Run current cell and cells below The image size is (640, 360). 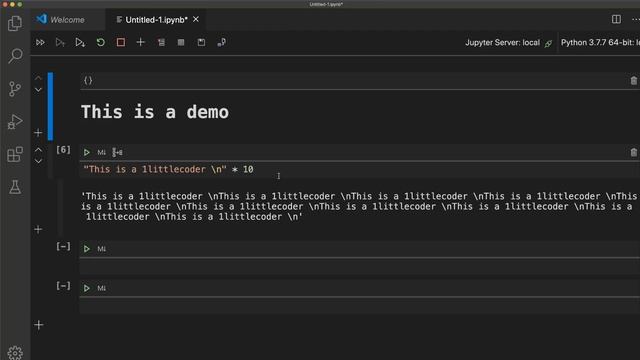click(x=80, y=42)
